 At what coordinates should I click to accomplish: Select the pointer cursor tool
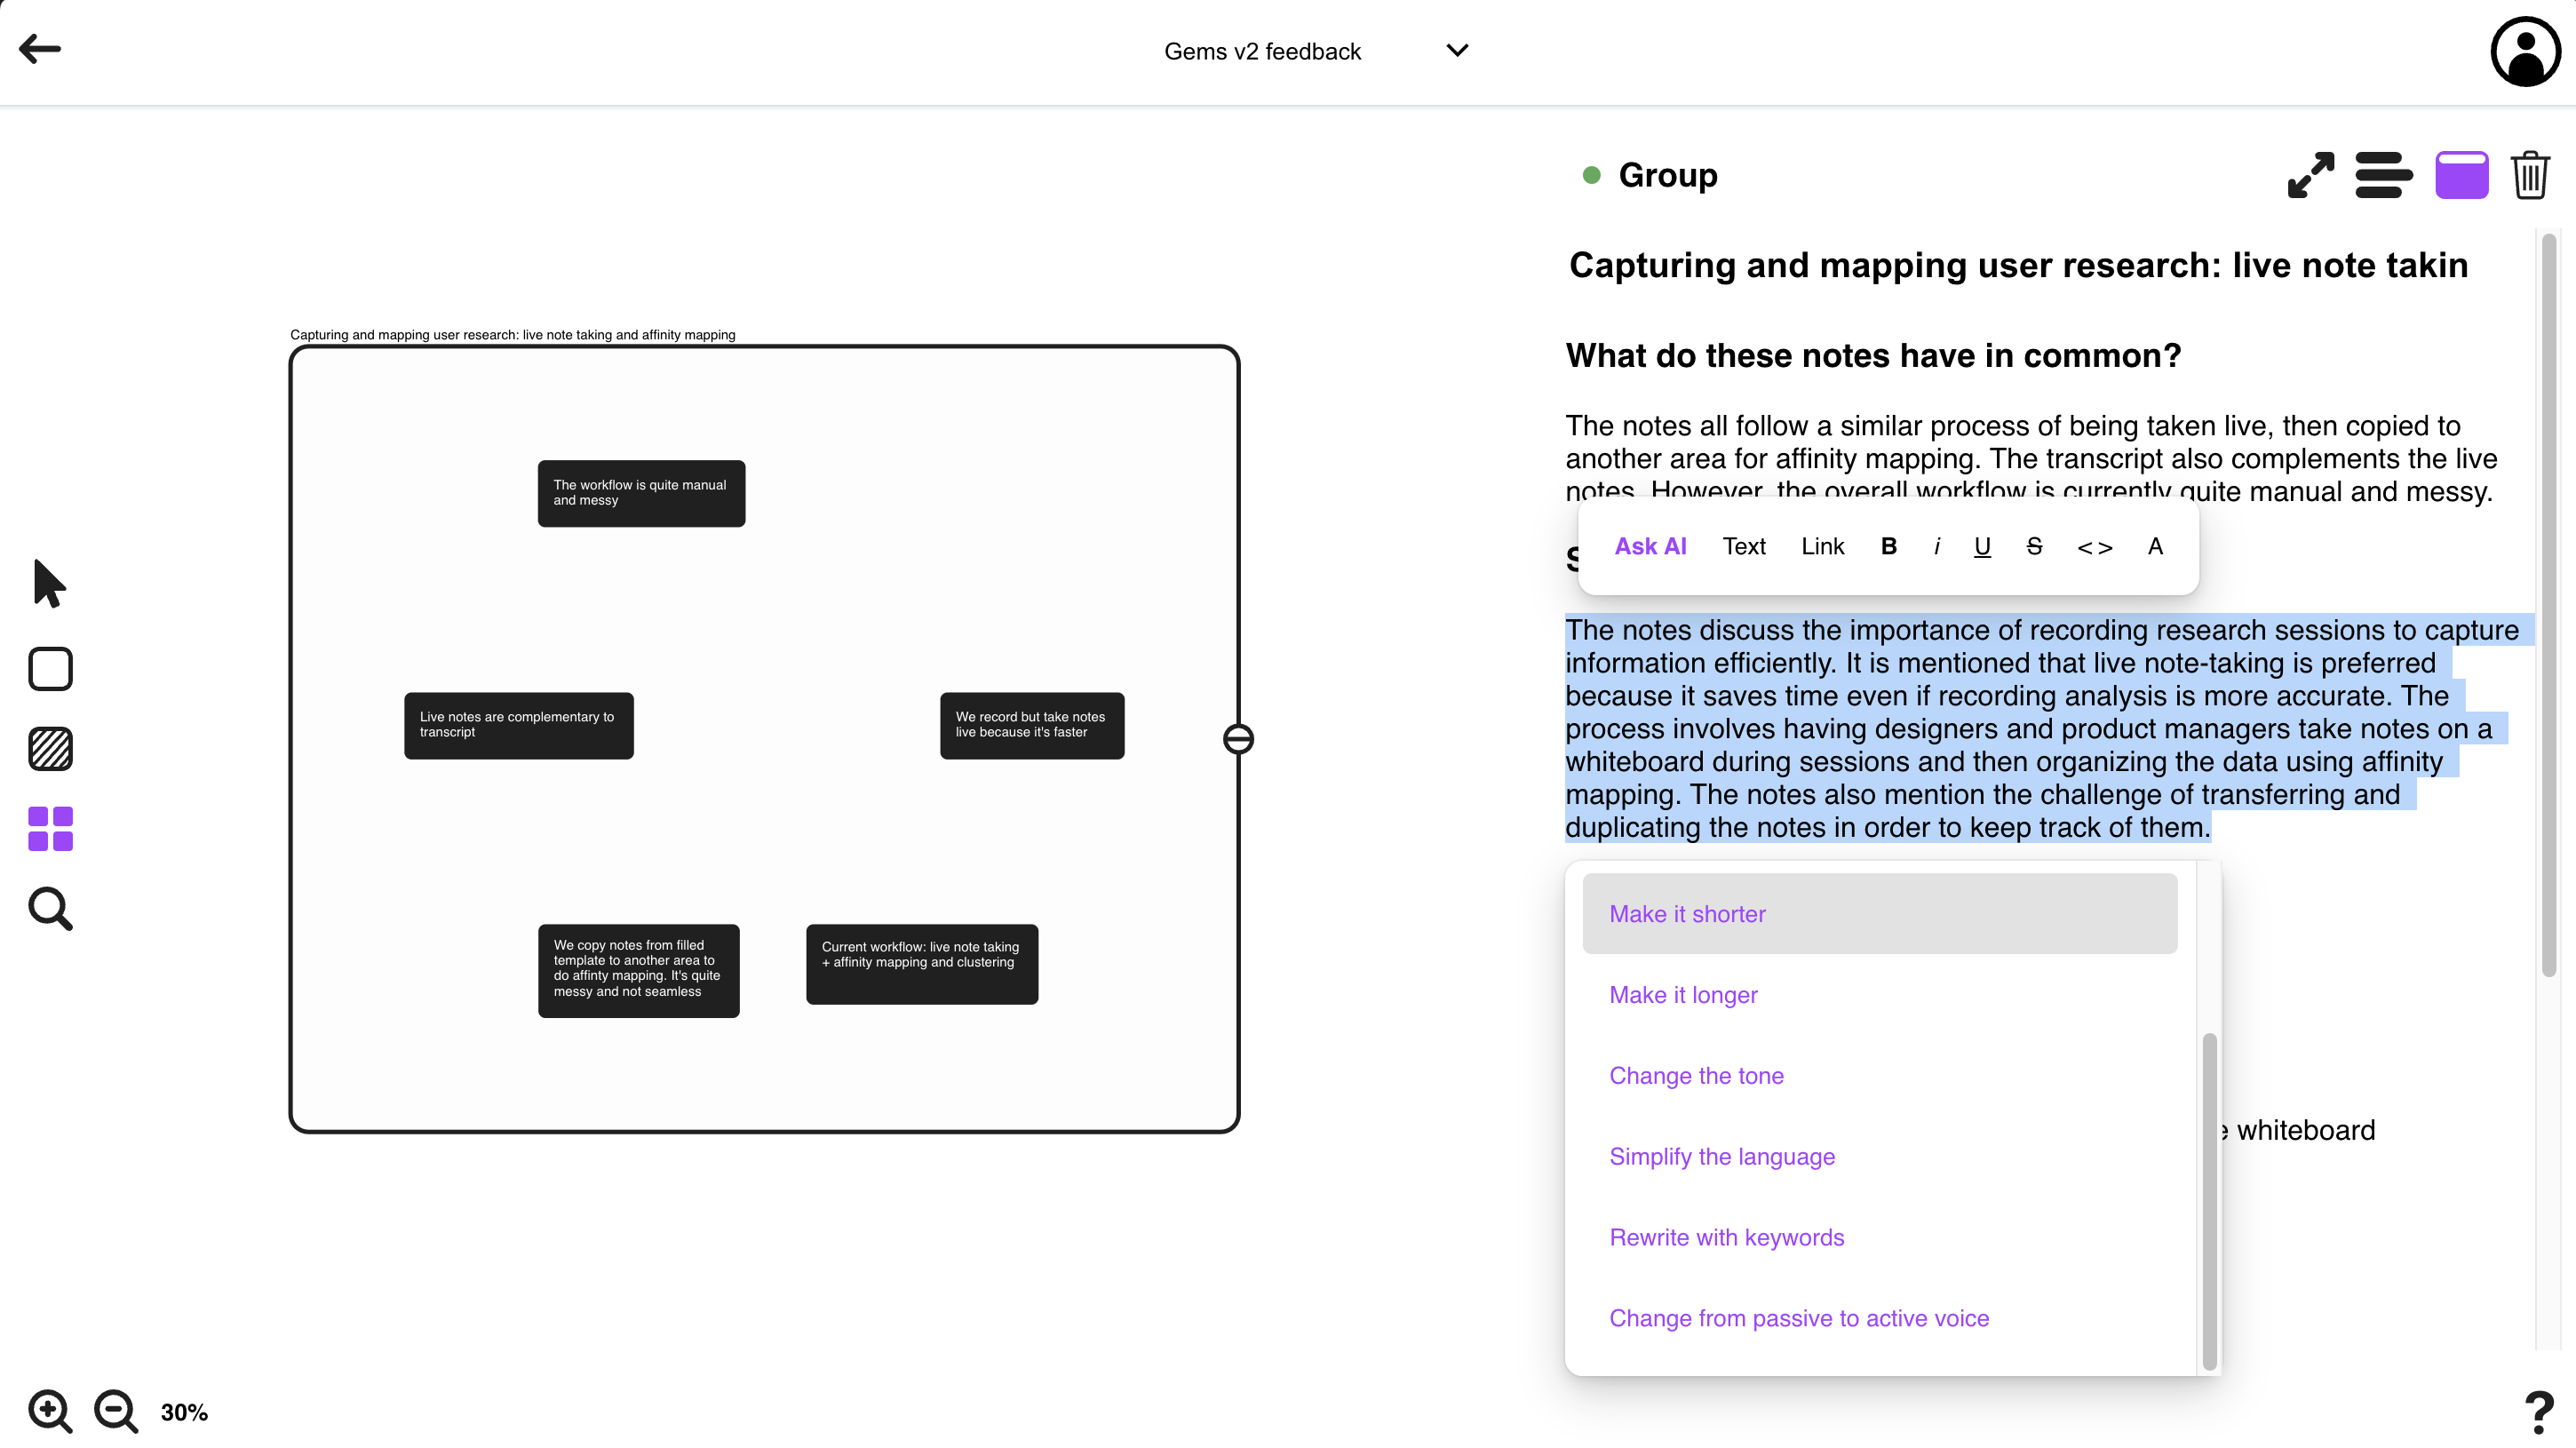coord(48,583)
